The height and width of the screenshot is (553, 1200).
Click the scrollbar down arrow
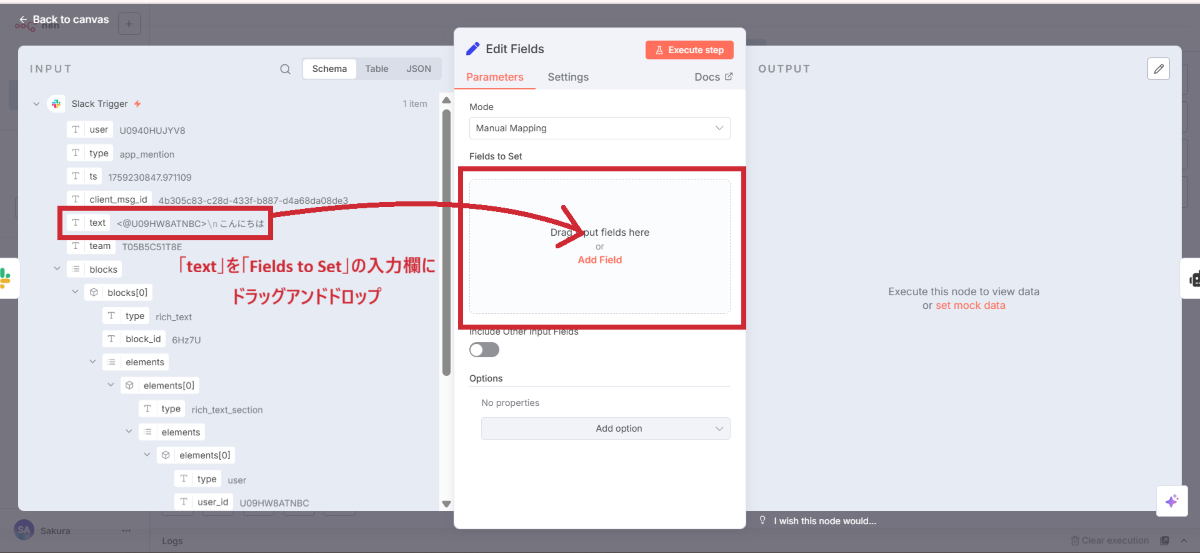coord(446,504)
